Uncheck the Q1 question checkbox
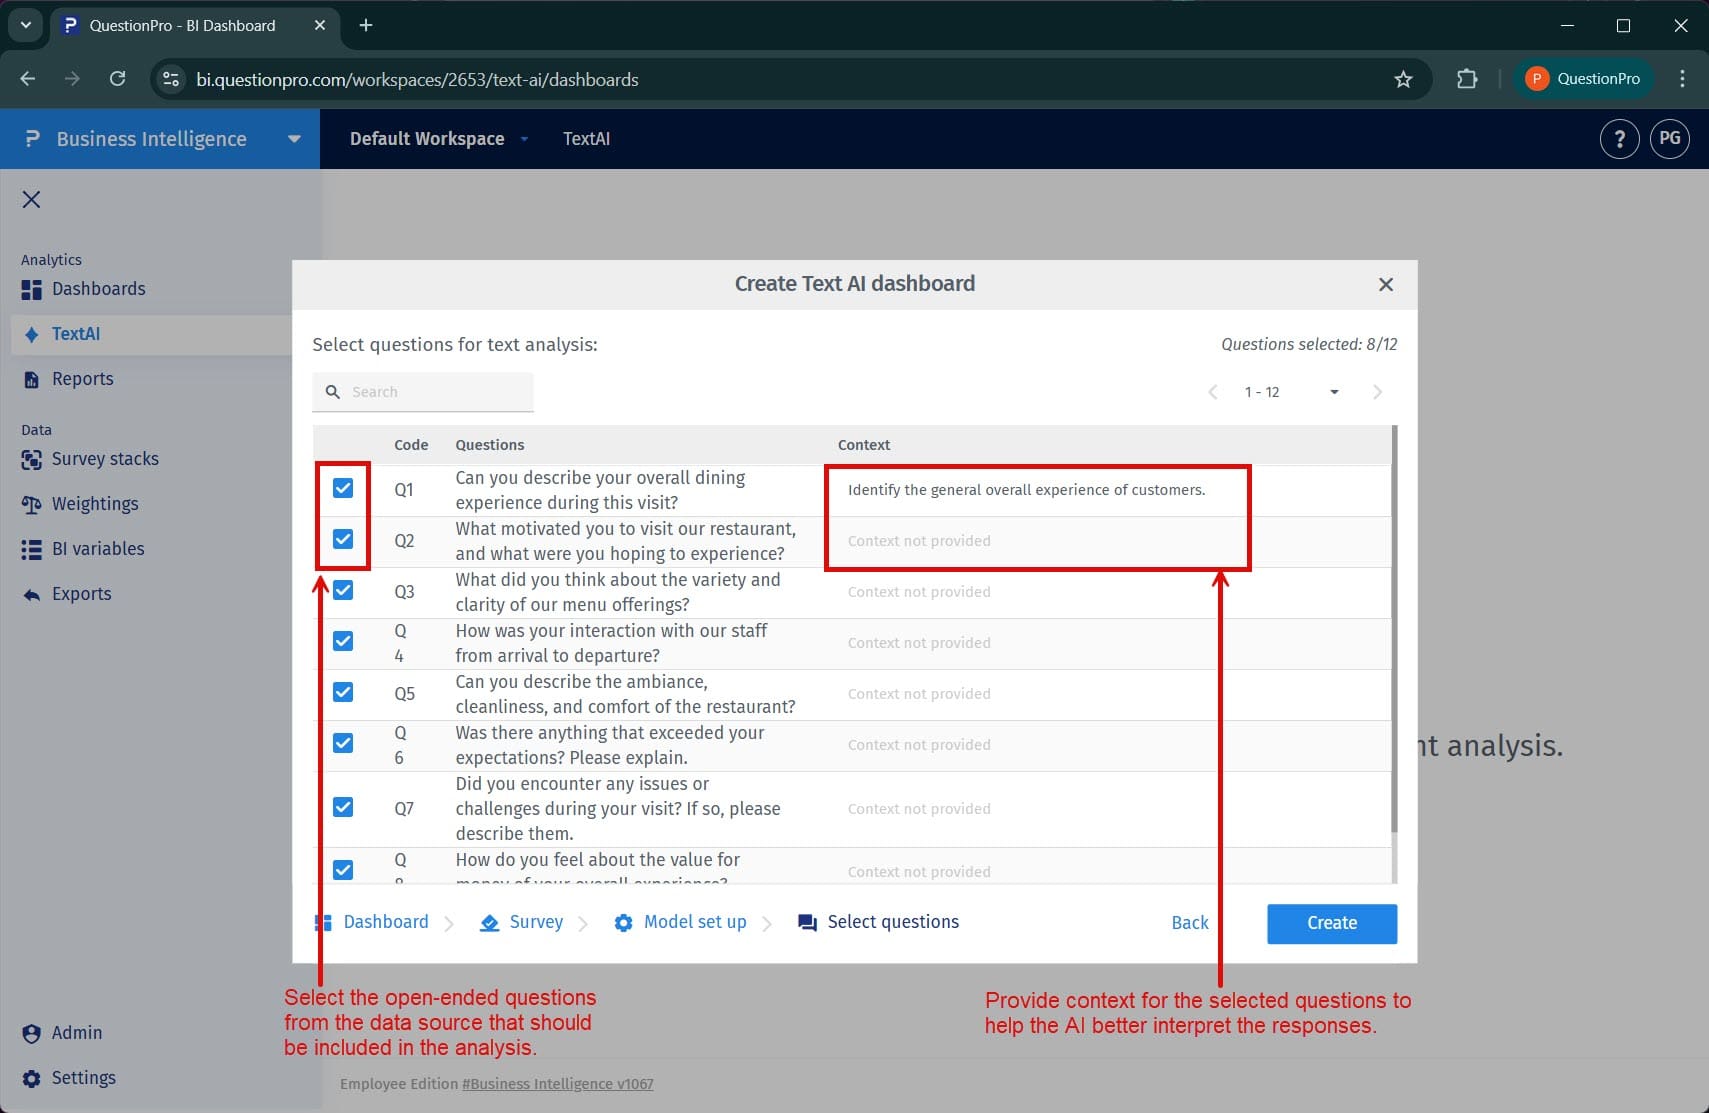The image size is (1709, 1113). pyautogui.click(x=343, y=488)
